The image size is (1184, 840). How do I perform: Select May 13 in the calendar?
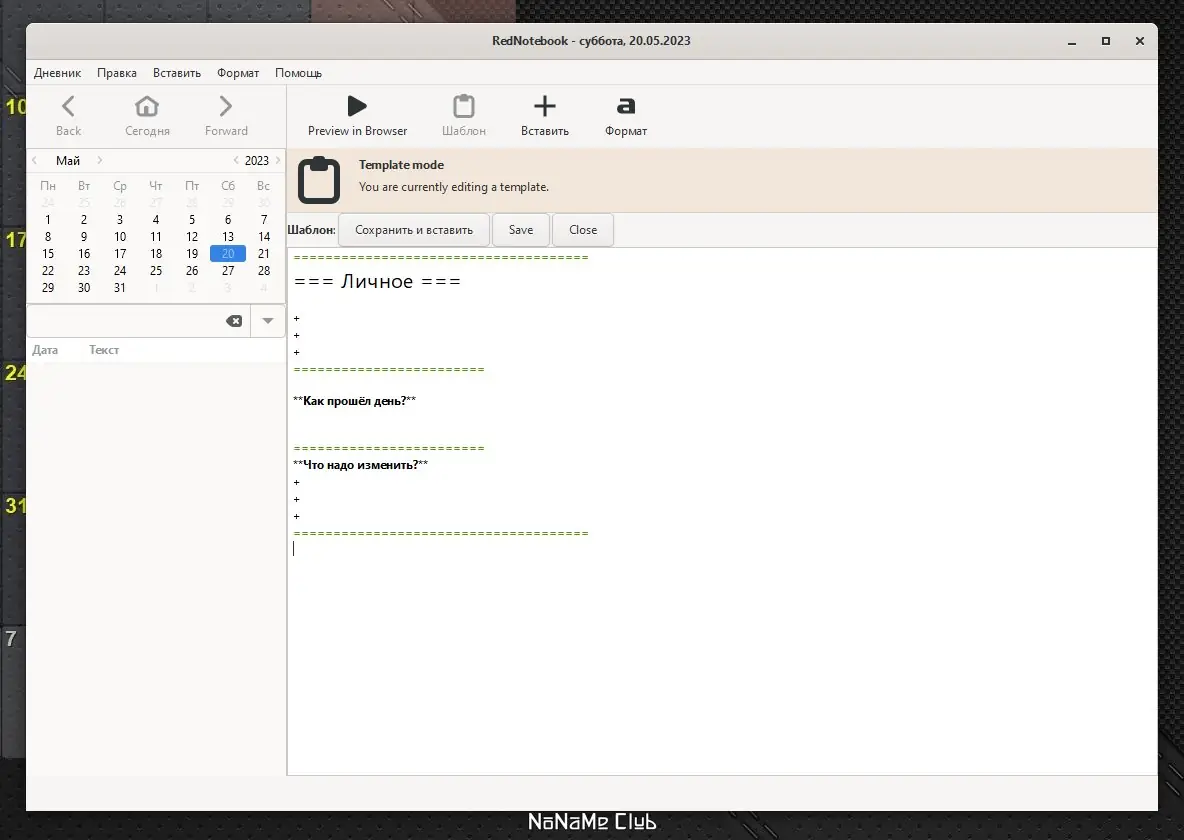228,237
